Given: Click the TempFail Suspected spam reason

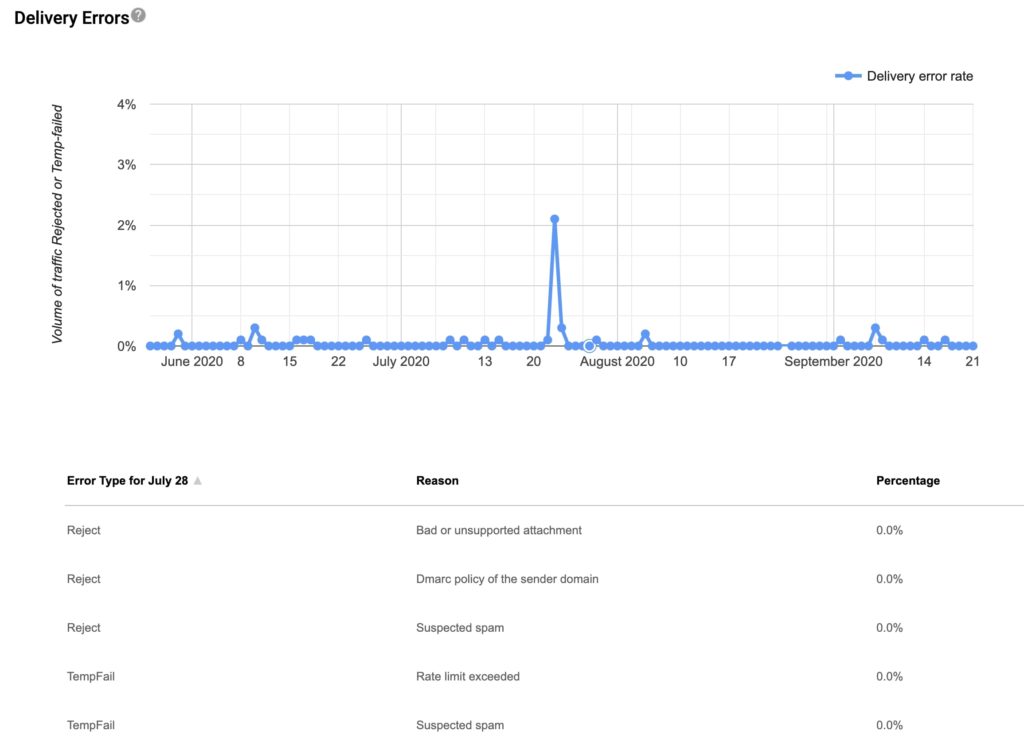Looking at the screenshot, I should pyautogui.click(x=459, y=725).
